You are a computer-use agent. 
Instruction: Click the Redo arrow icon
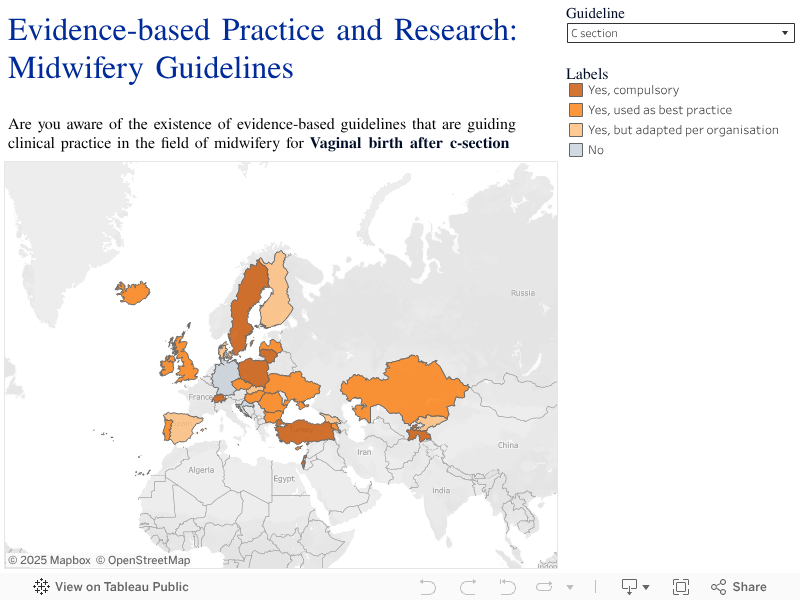click(x=468, y=587)
